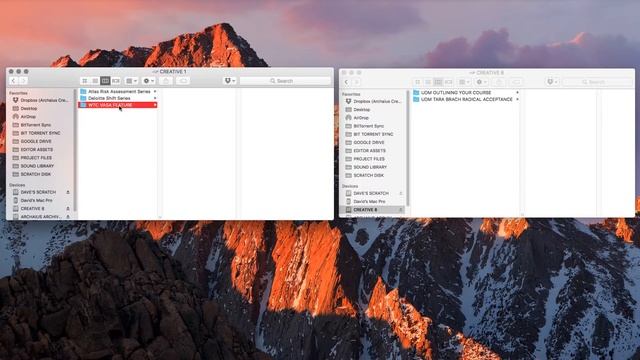Viewport: 640px width, 360px height.
Task: Select column view in CREATIVE 8 window
Action: [438, 82]
